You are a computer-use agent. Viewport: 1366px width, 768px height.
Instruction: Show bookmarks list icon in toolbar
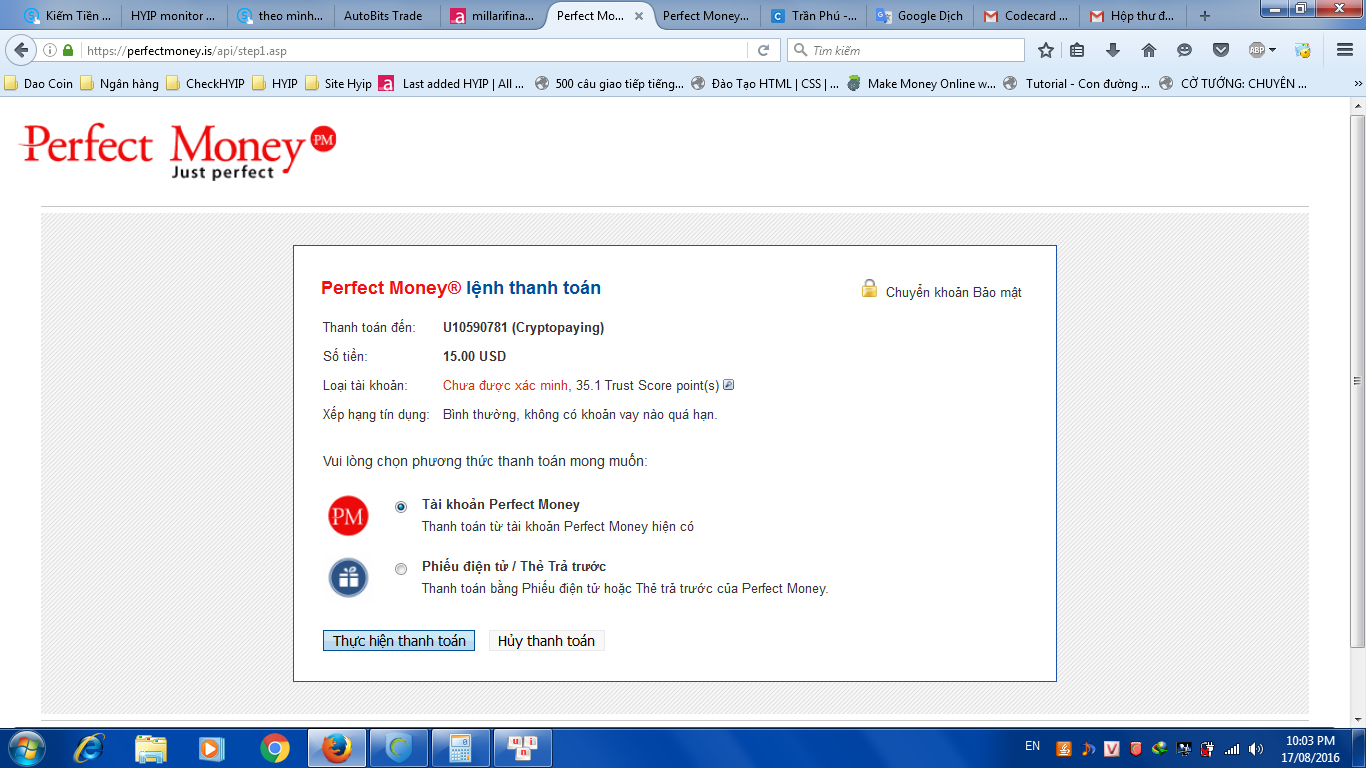coord(1077,50)
